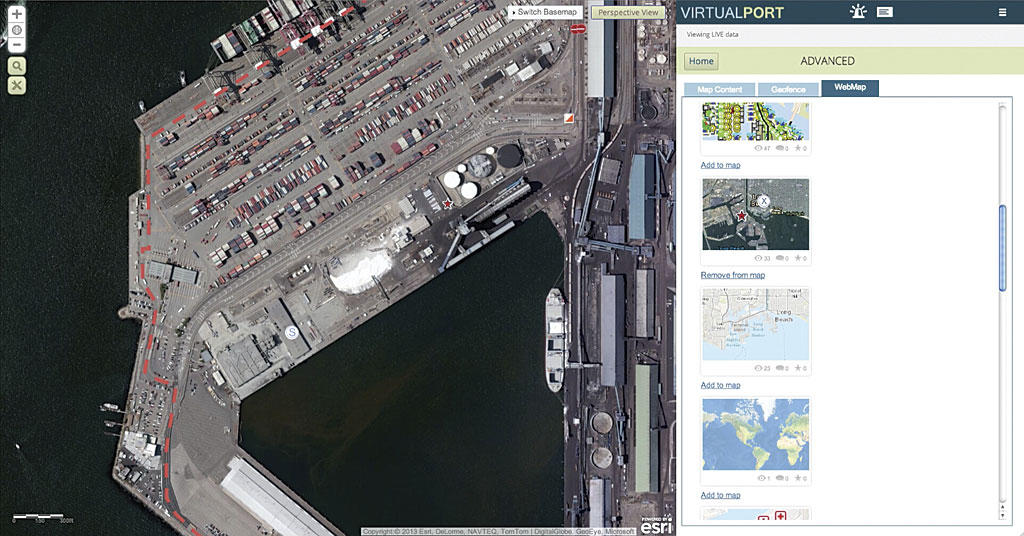Click the map scale bar
Screen dimensions: 1024x536
[x=44, y=518]
